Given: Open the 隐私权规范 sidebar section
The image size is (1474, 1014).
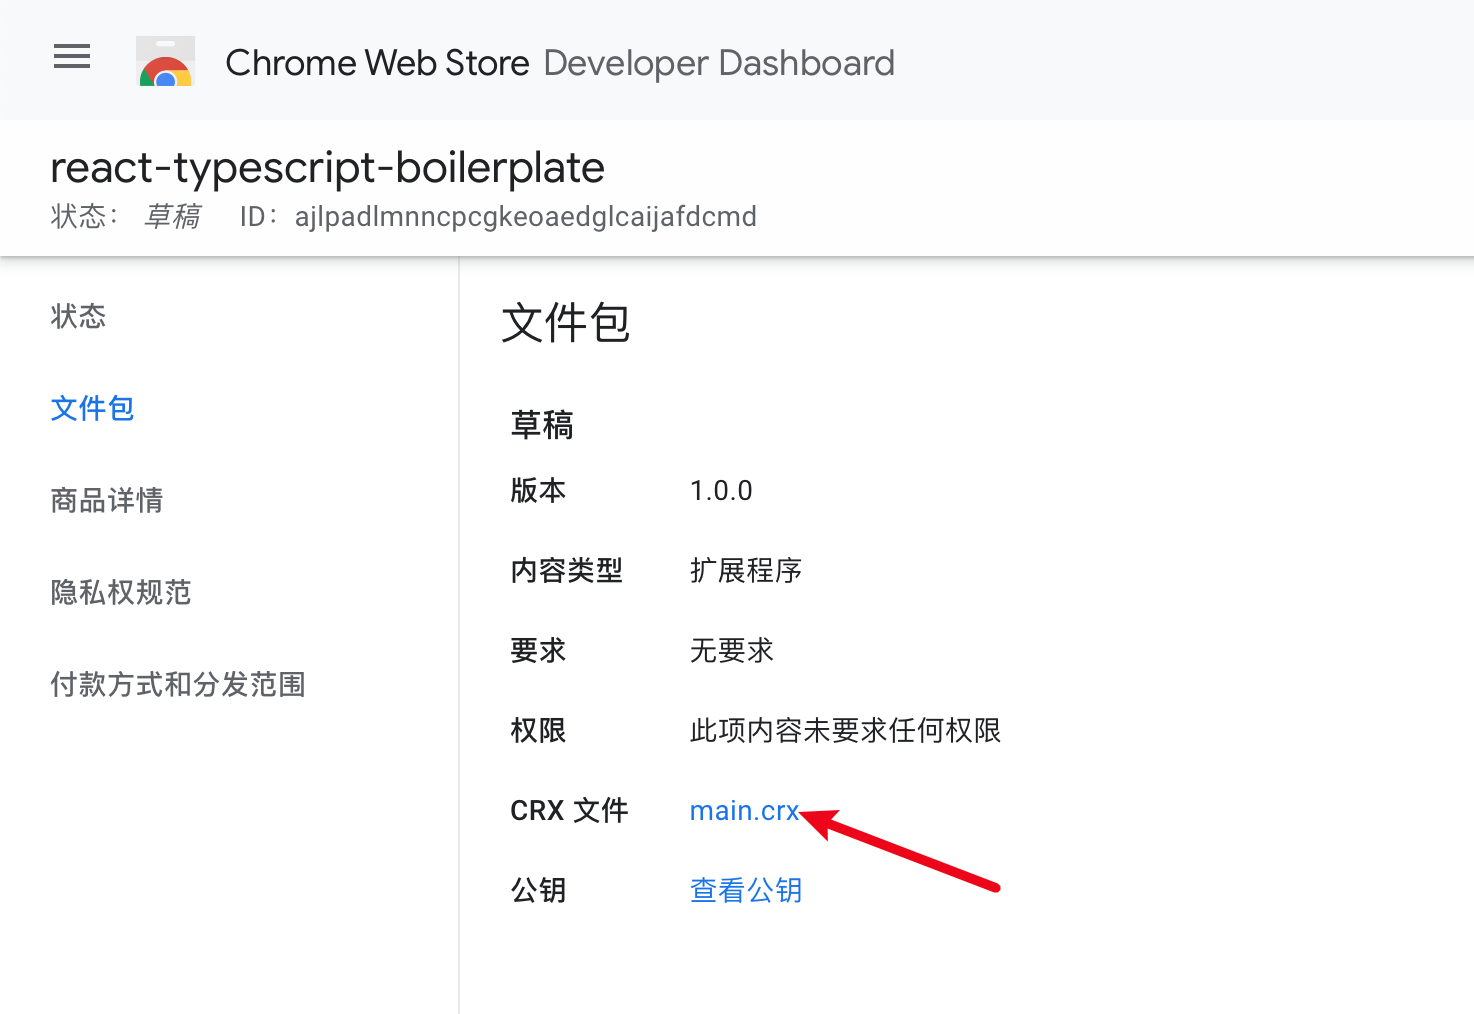Looking at the screenshot, I should pyautogui.click(x=121, y=592).
